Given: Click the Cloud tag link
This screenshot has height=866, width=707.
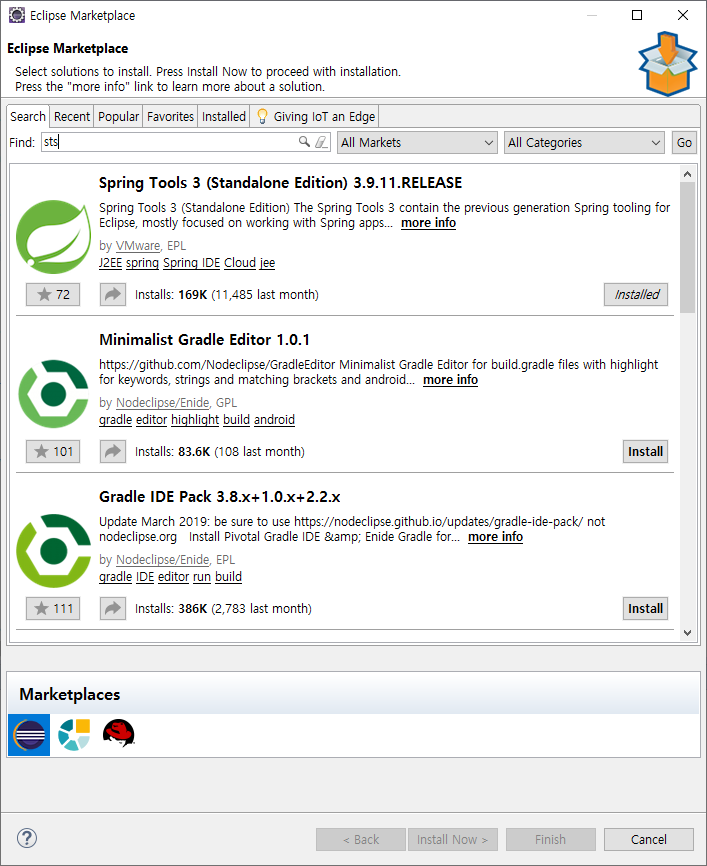Looking at the screenshot, I should [x=240, y=263].
